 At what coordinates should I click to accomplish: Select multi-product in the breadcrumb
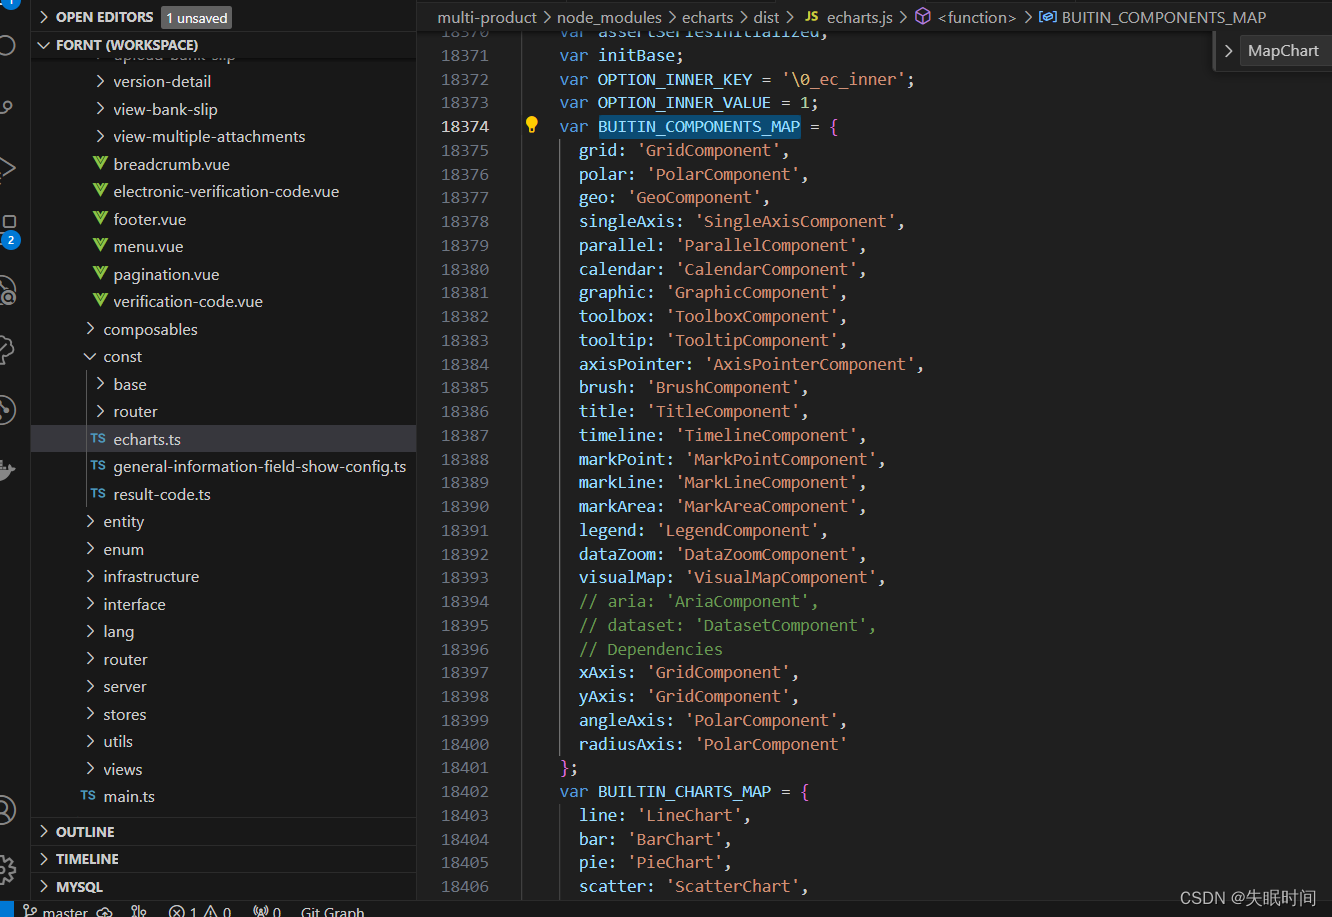point(487,17)
